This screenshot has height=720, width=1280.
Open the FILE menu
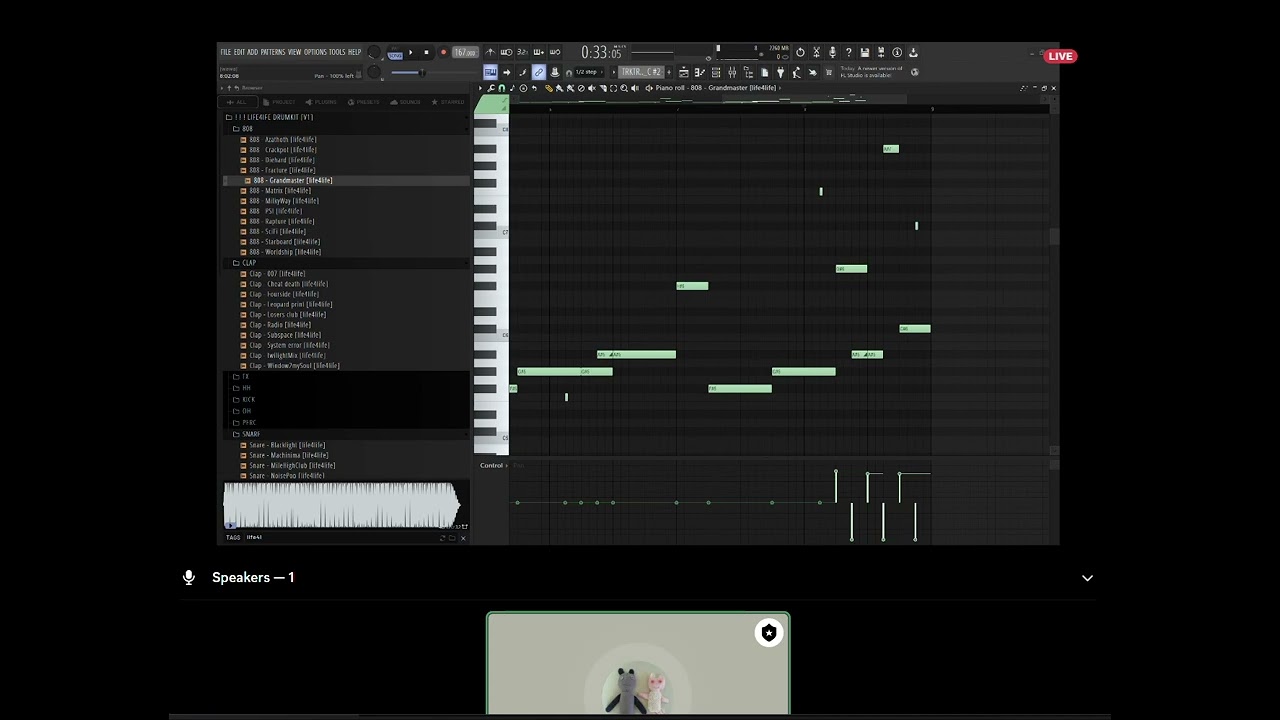225,52
